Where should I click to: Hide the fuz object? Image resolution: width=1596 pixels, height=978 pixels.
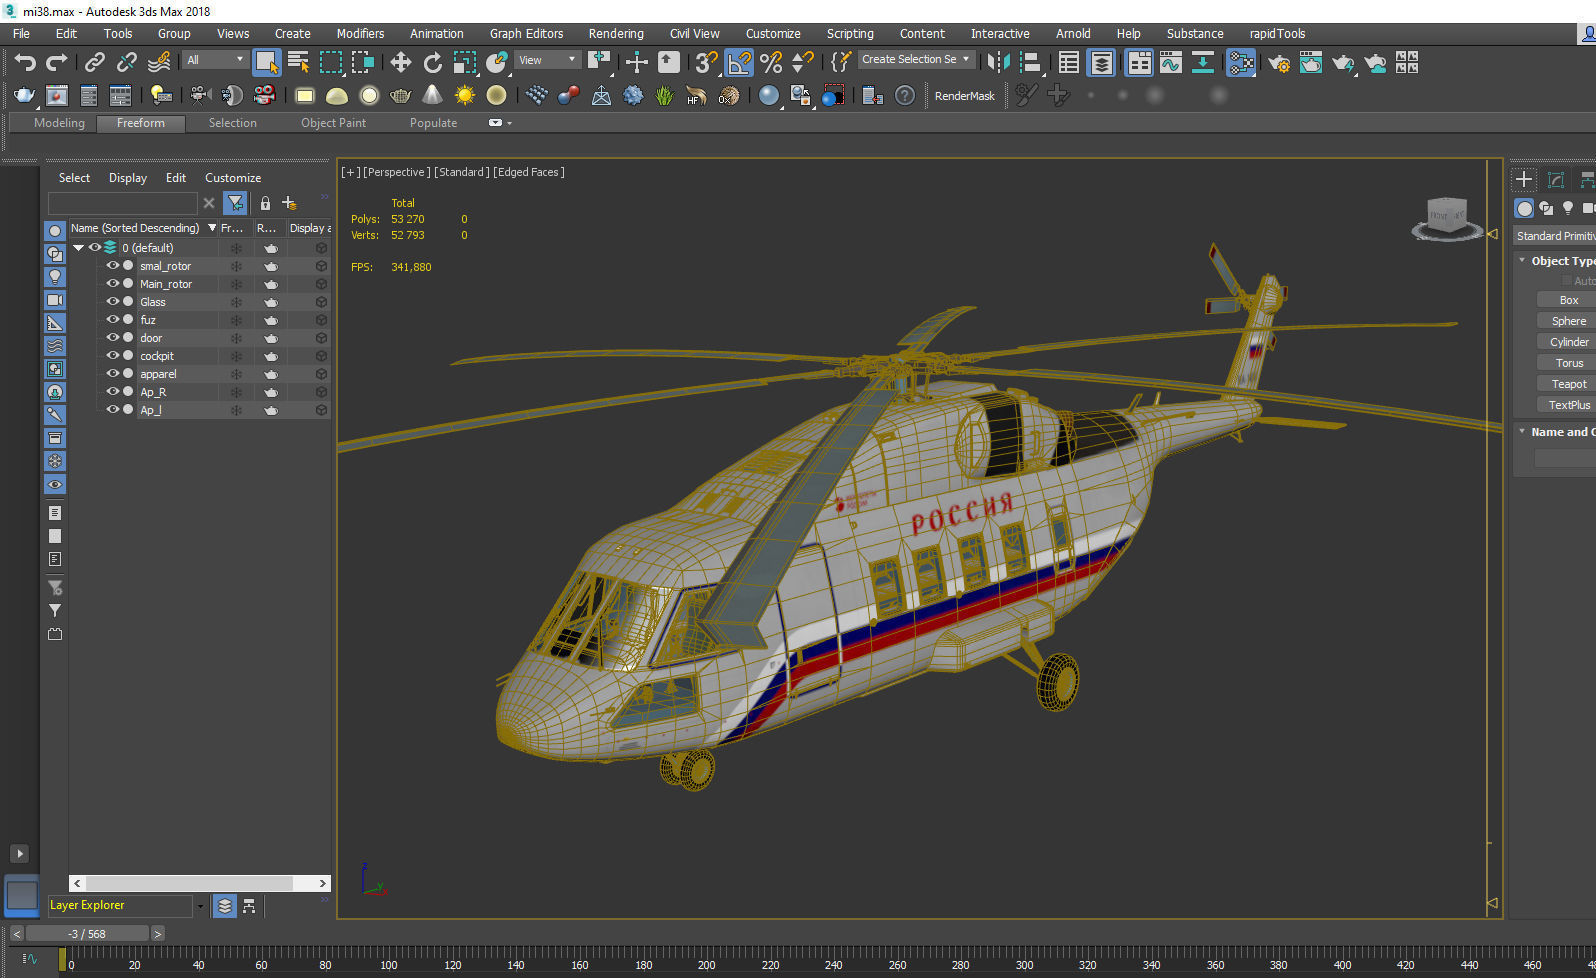pyautogui.click(x=113, y=320)
